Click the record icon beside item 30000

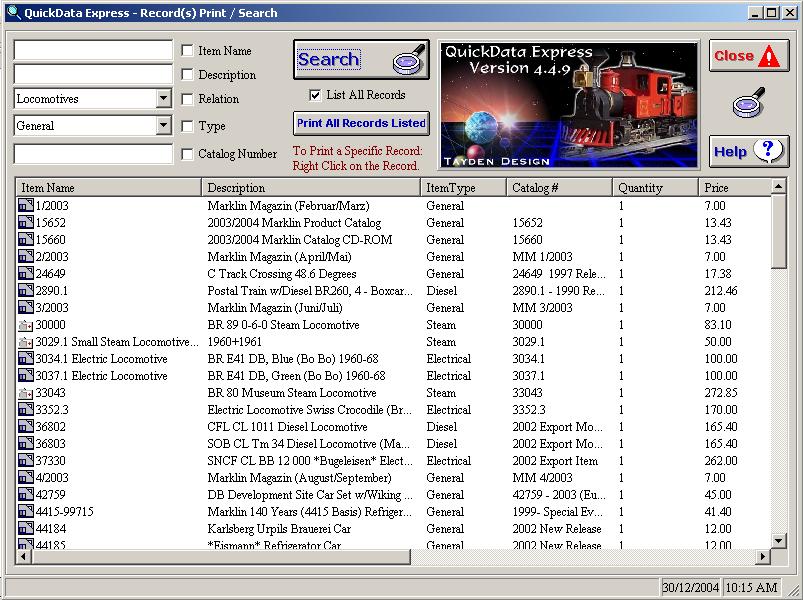pos(25,325)
